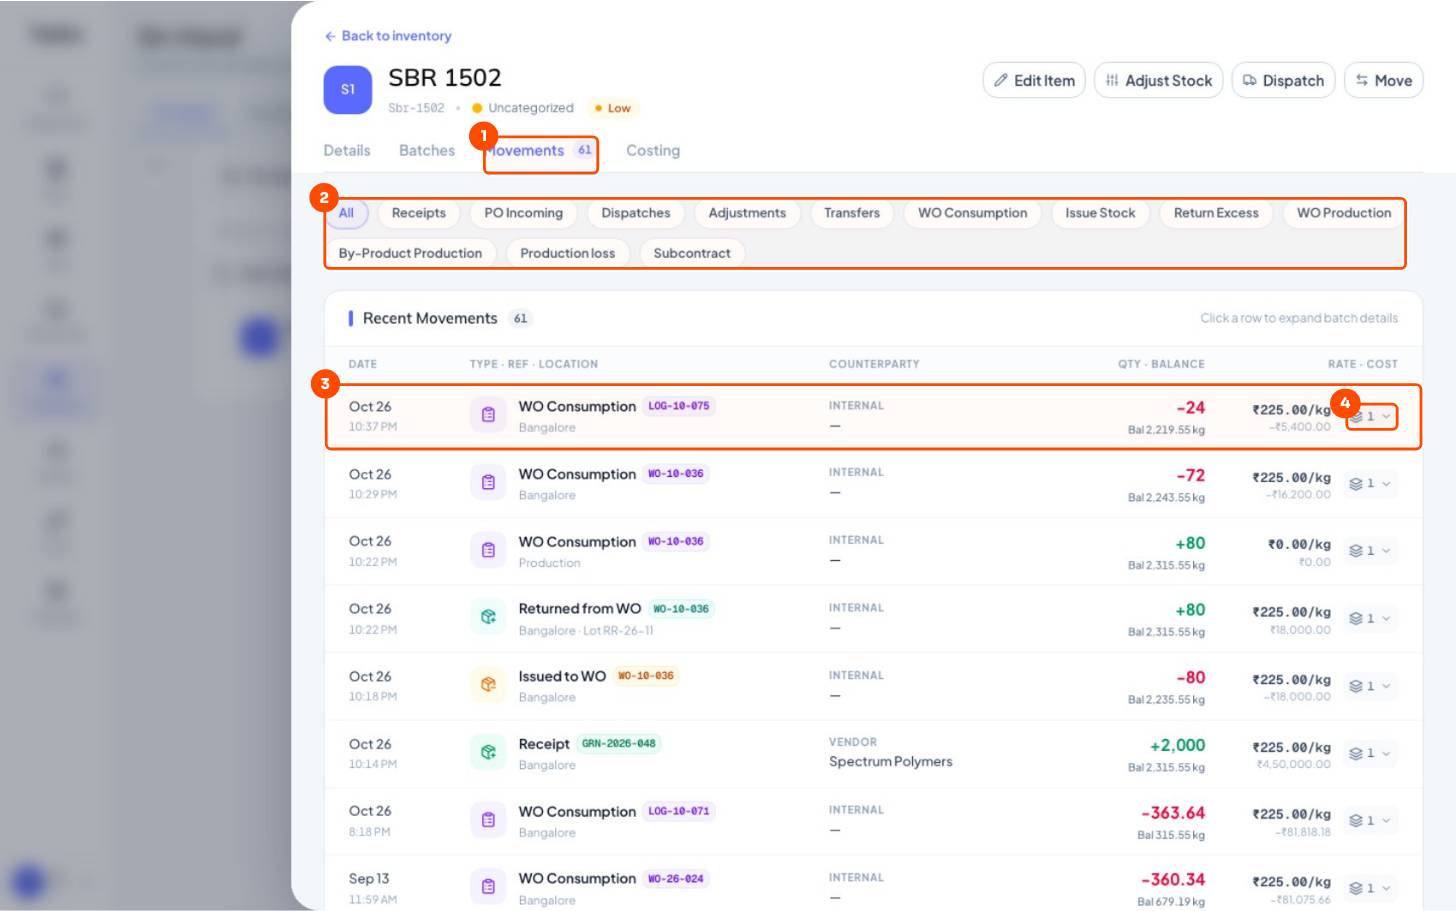Switch to the Costing tab
Viewport: 1456px width, 911px height.
coord(653,151)
